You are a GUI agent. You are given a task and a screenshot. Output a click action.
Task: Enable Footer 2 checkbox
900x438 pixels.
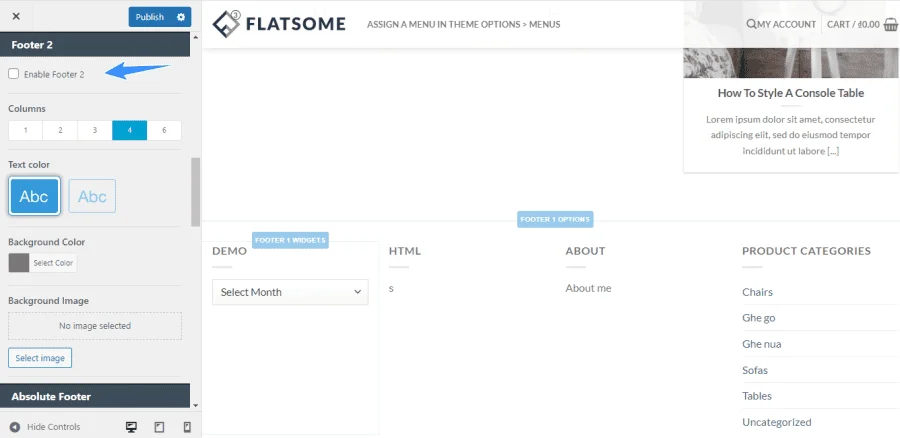[13, 74]
